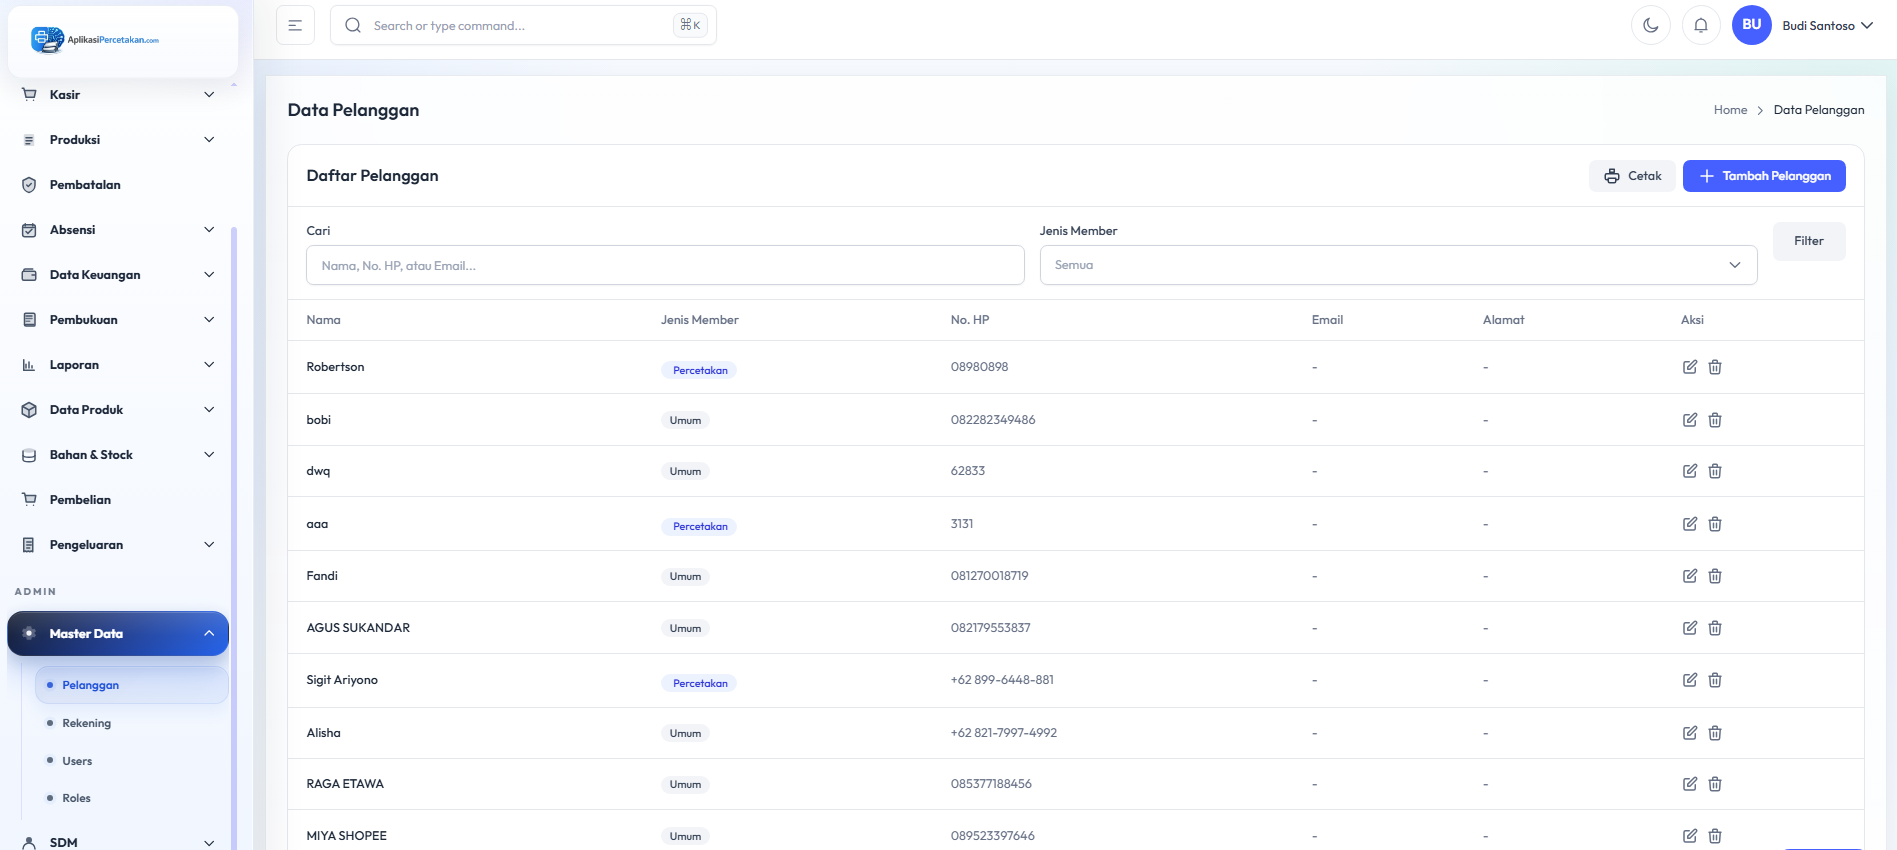Click the Cetak print button
Image resolution: width=1897 pixels, height=850 pixels.
pyautogui.click(x=1632, y=176)
